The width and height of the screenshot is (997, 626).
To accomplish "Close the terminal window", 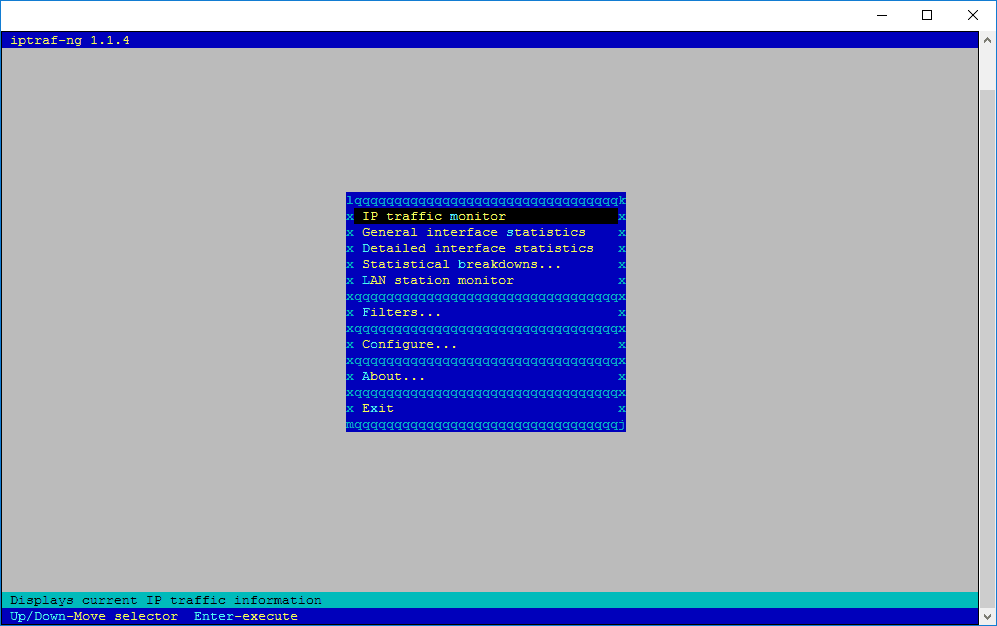I will pyautogui.click(x=973, y=15).
